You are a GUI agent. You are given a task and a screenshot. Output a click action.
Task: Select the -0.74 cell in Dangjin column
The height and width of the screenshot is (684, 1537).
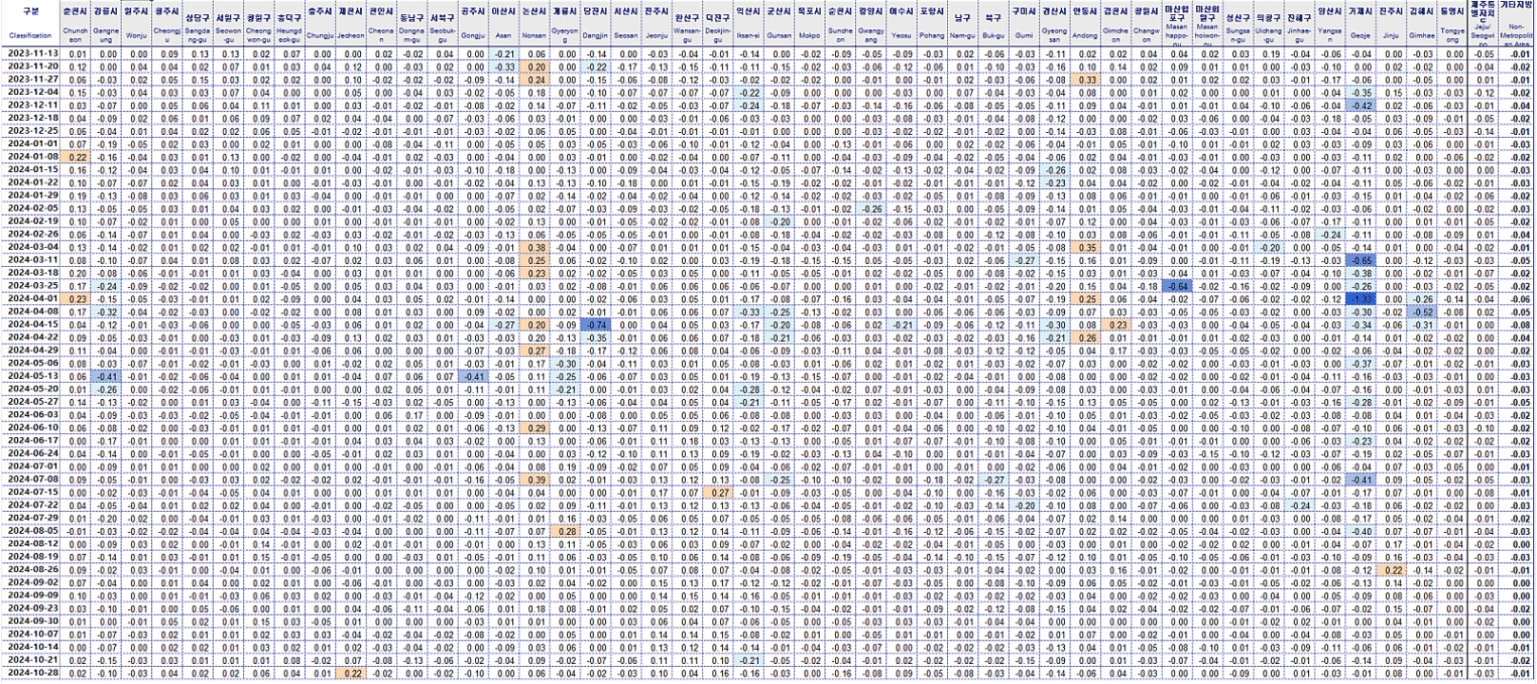pos(597,325)
